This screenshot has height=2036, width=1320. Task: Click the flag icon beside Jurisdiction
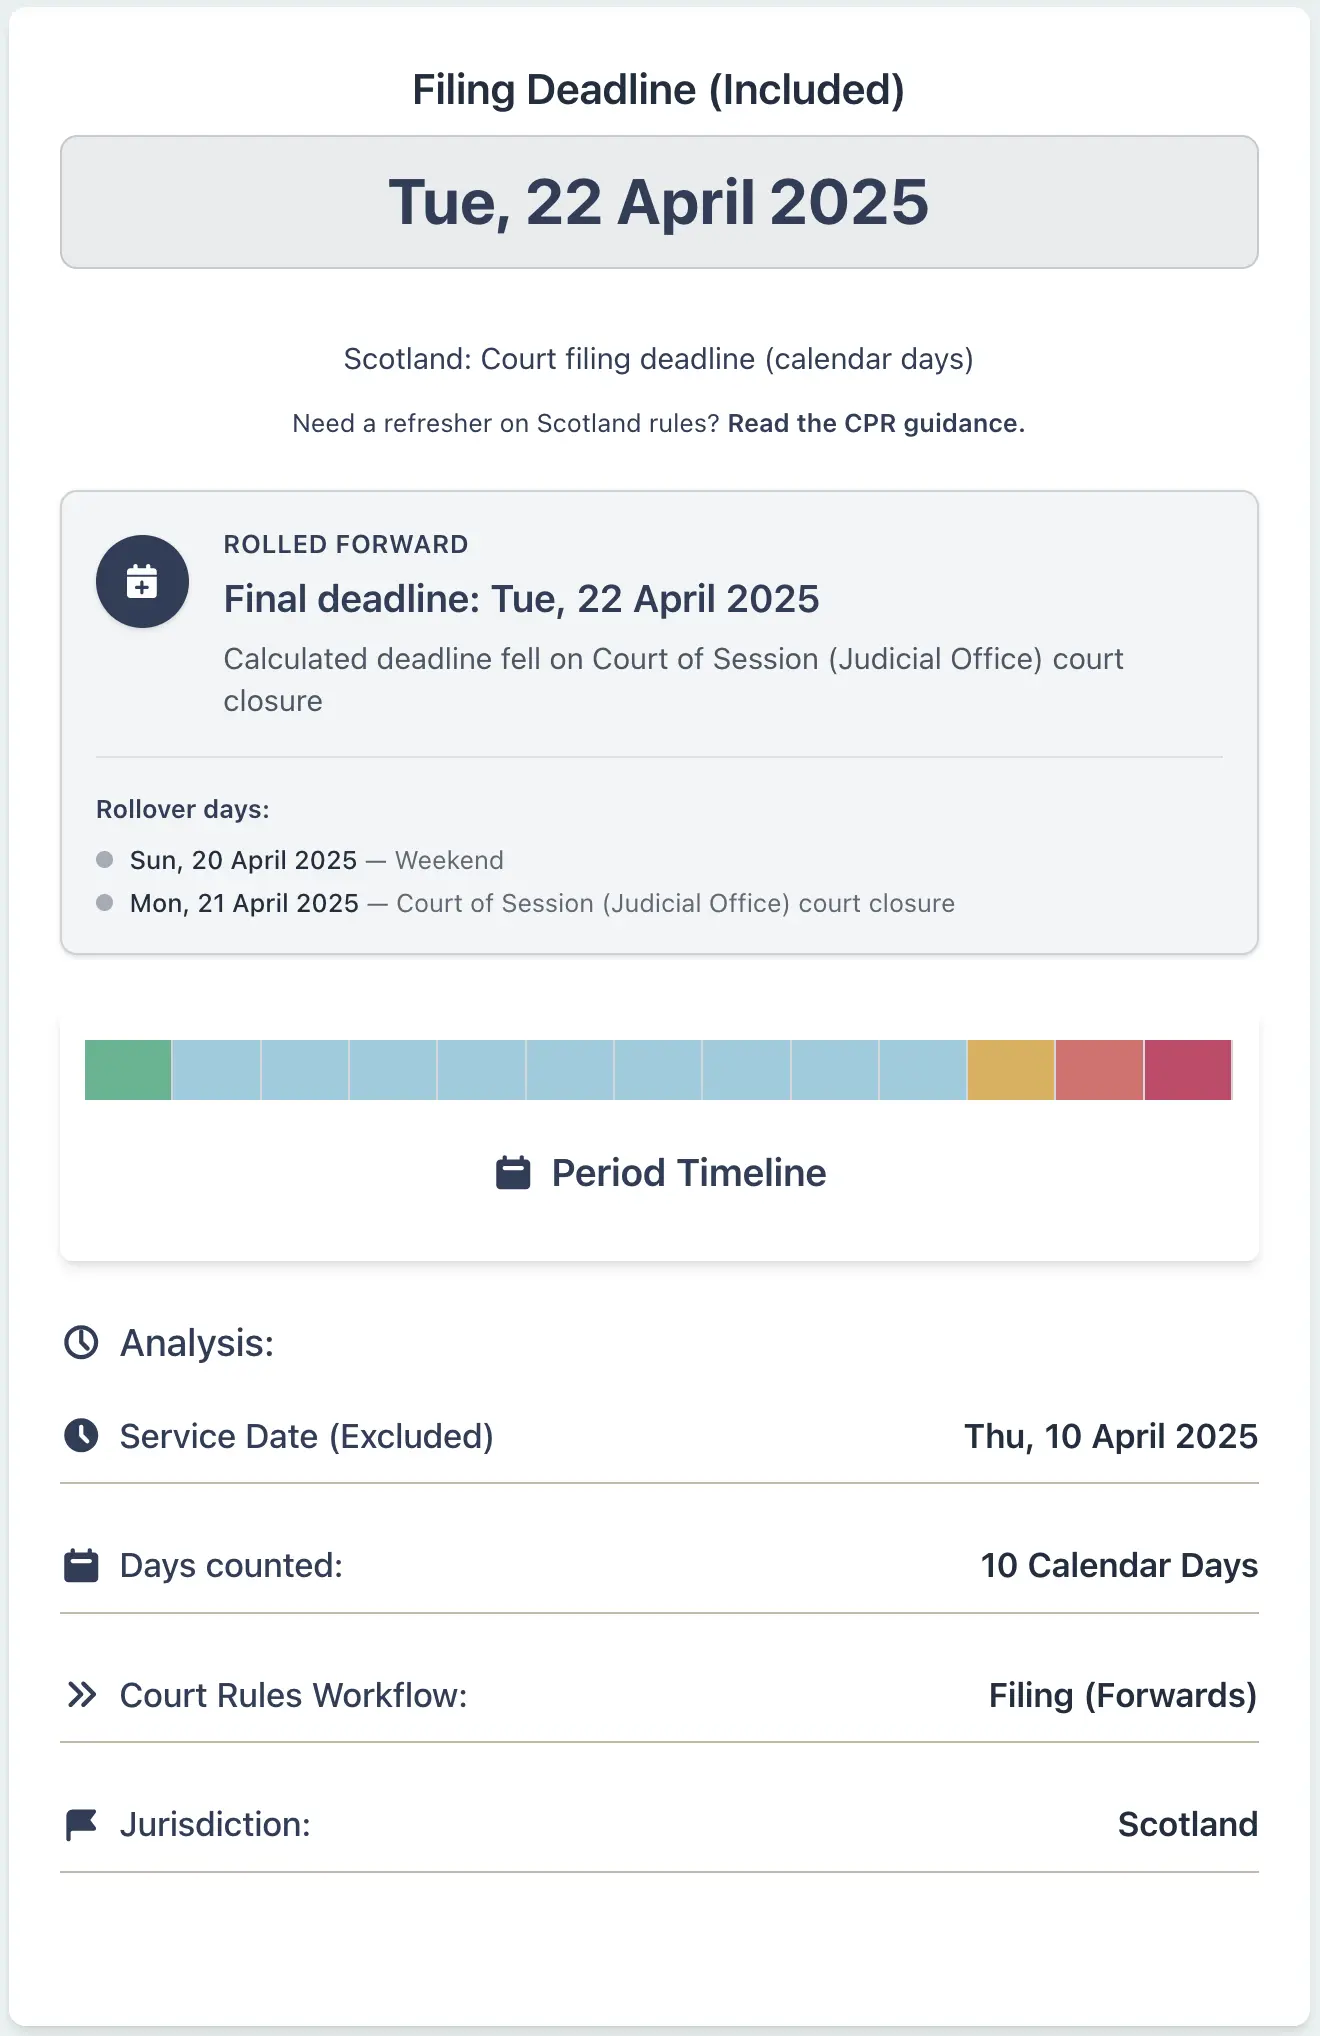[x=82, y=1823]
